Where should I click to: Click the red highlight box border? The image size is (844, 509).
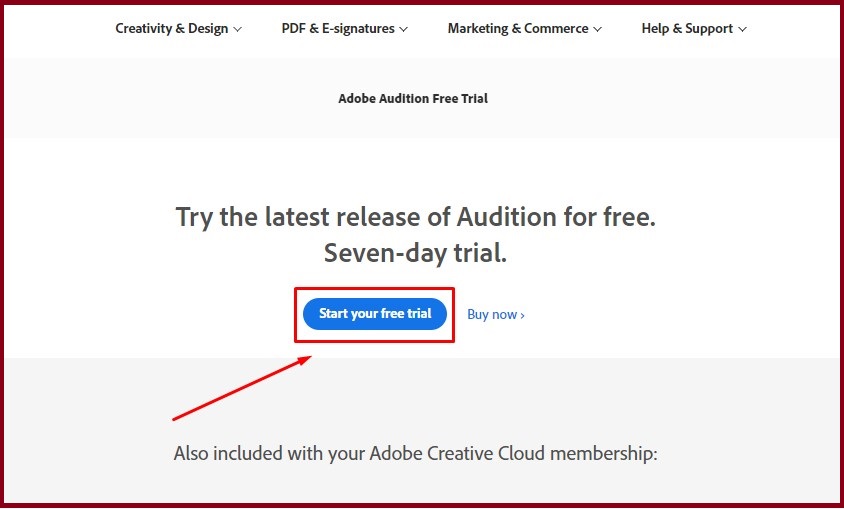(x=375, y=289)
